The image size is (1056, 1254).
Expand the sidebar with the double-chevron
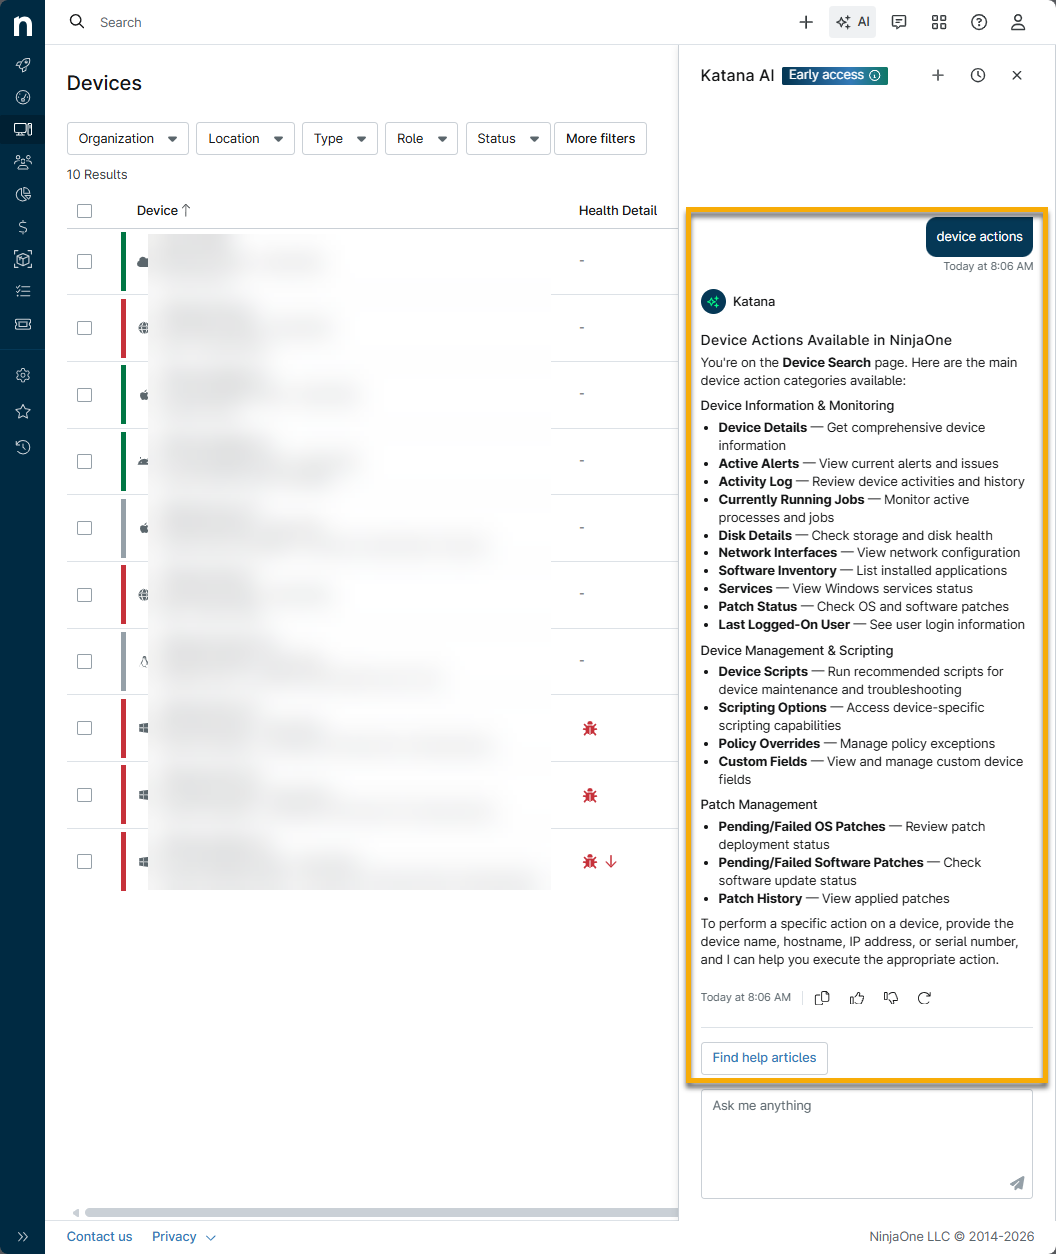pos(23,1237)
